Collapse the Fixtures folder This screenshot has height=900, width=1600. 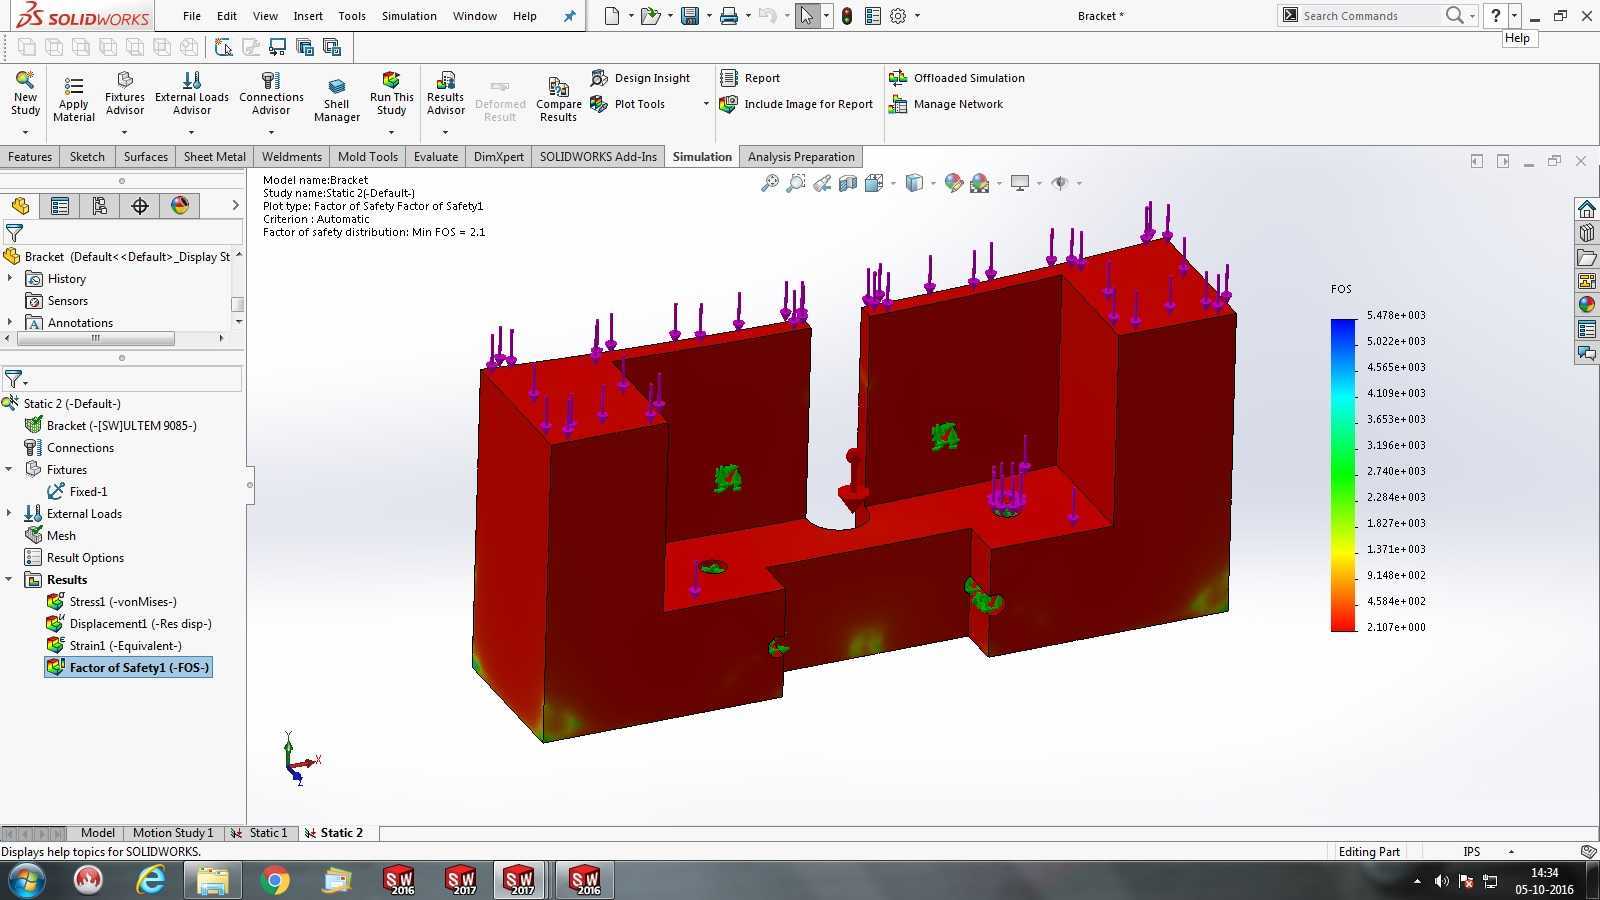(10, 469)
